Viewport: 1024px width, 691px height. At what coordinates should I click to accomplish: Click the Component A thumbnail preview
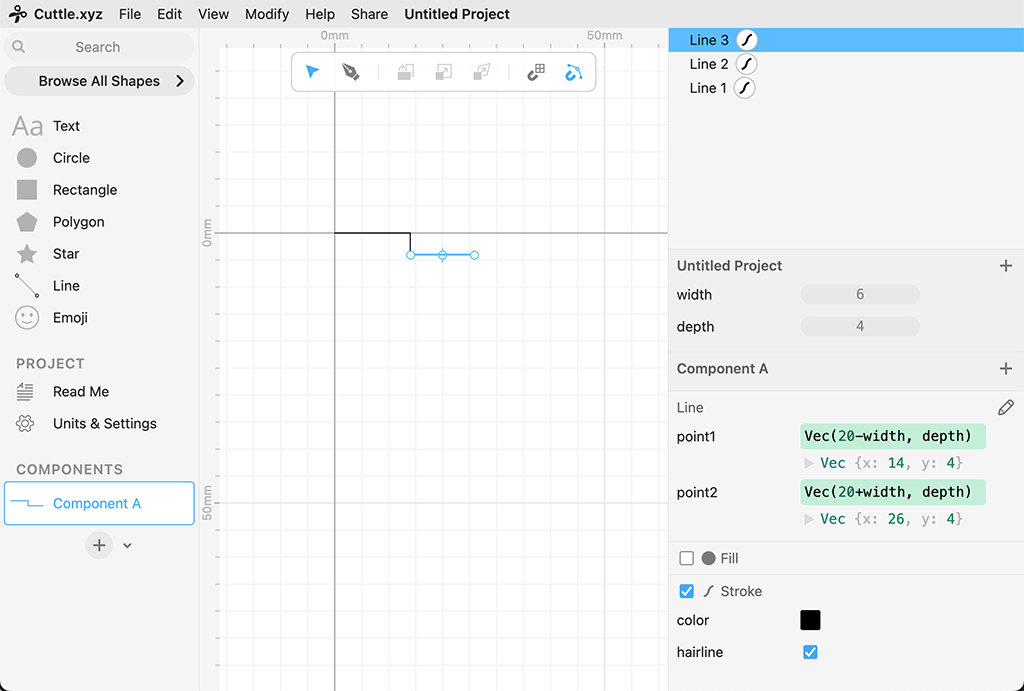(x=27, y=504)
